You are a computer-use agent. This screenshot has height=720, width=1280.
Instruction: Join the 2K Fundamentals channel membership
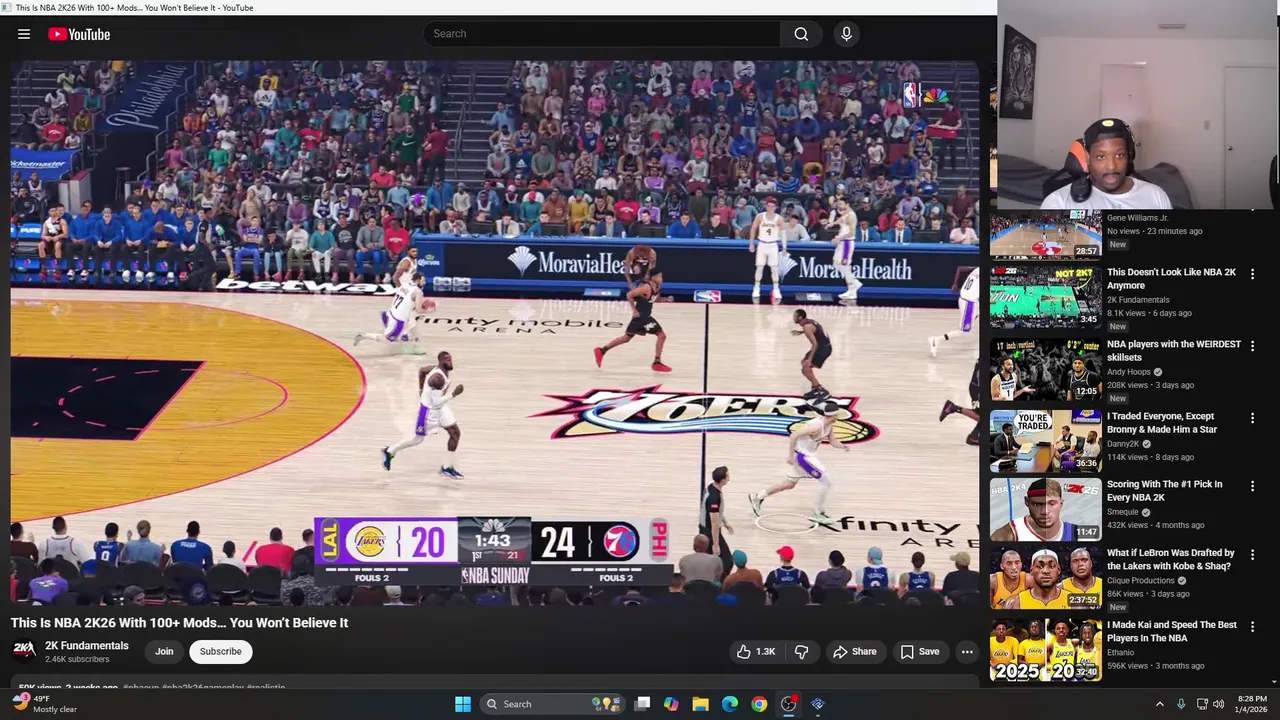[x=164, y=651]
